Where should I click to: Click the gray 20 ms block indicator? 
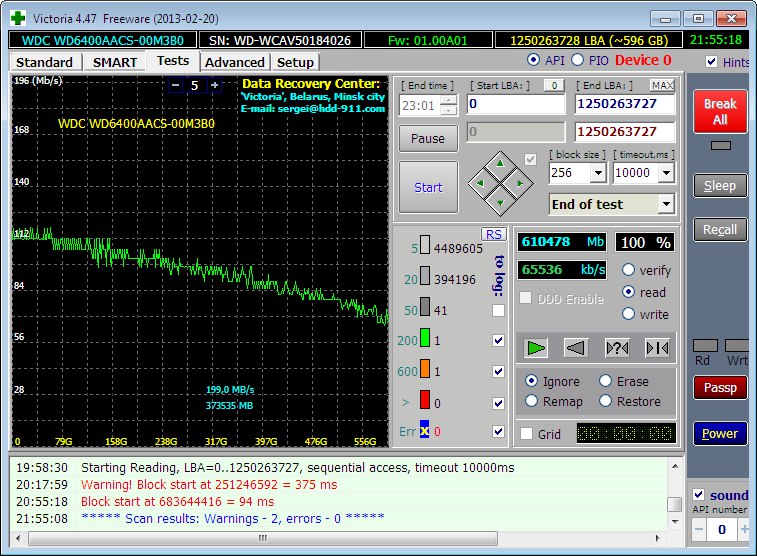tap(425, 276)
